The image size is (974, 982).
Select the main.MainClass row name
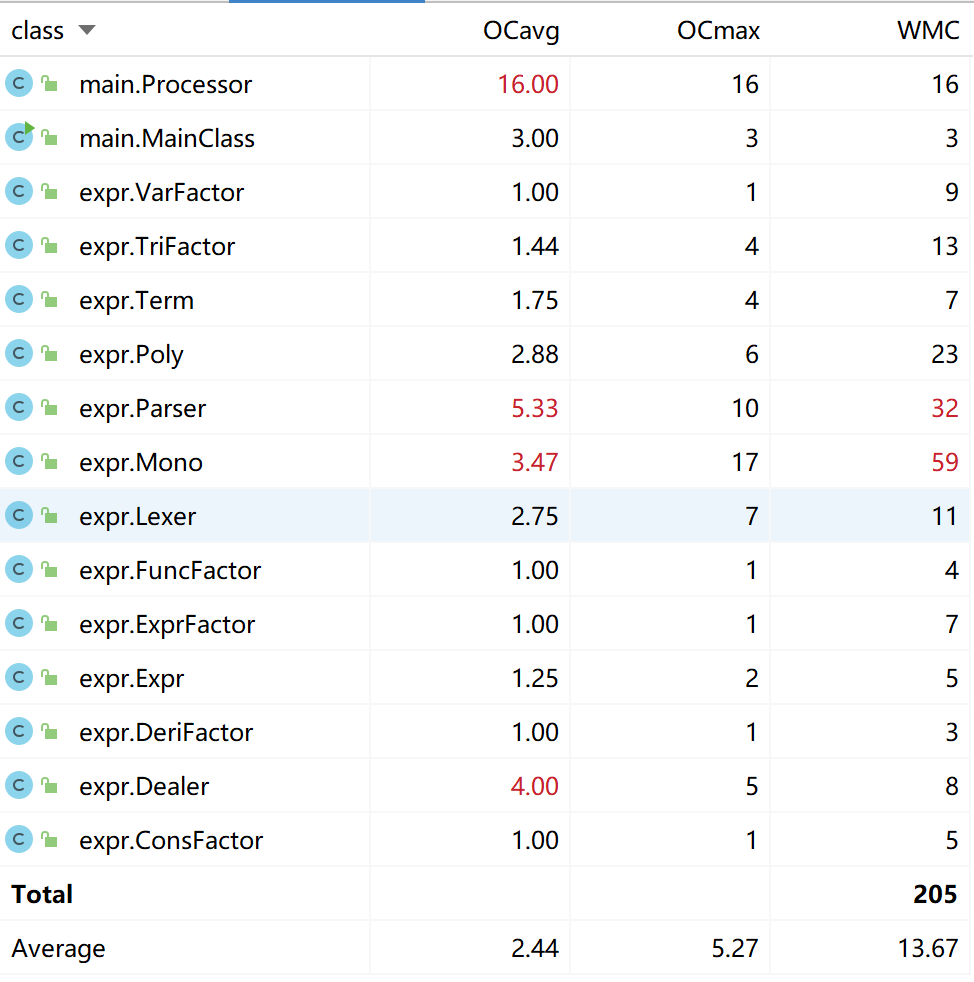coord(167,138)
